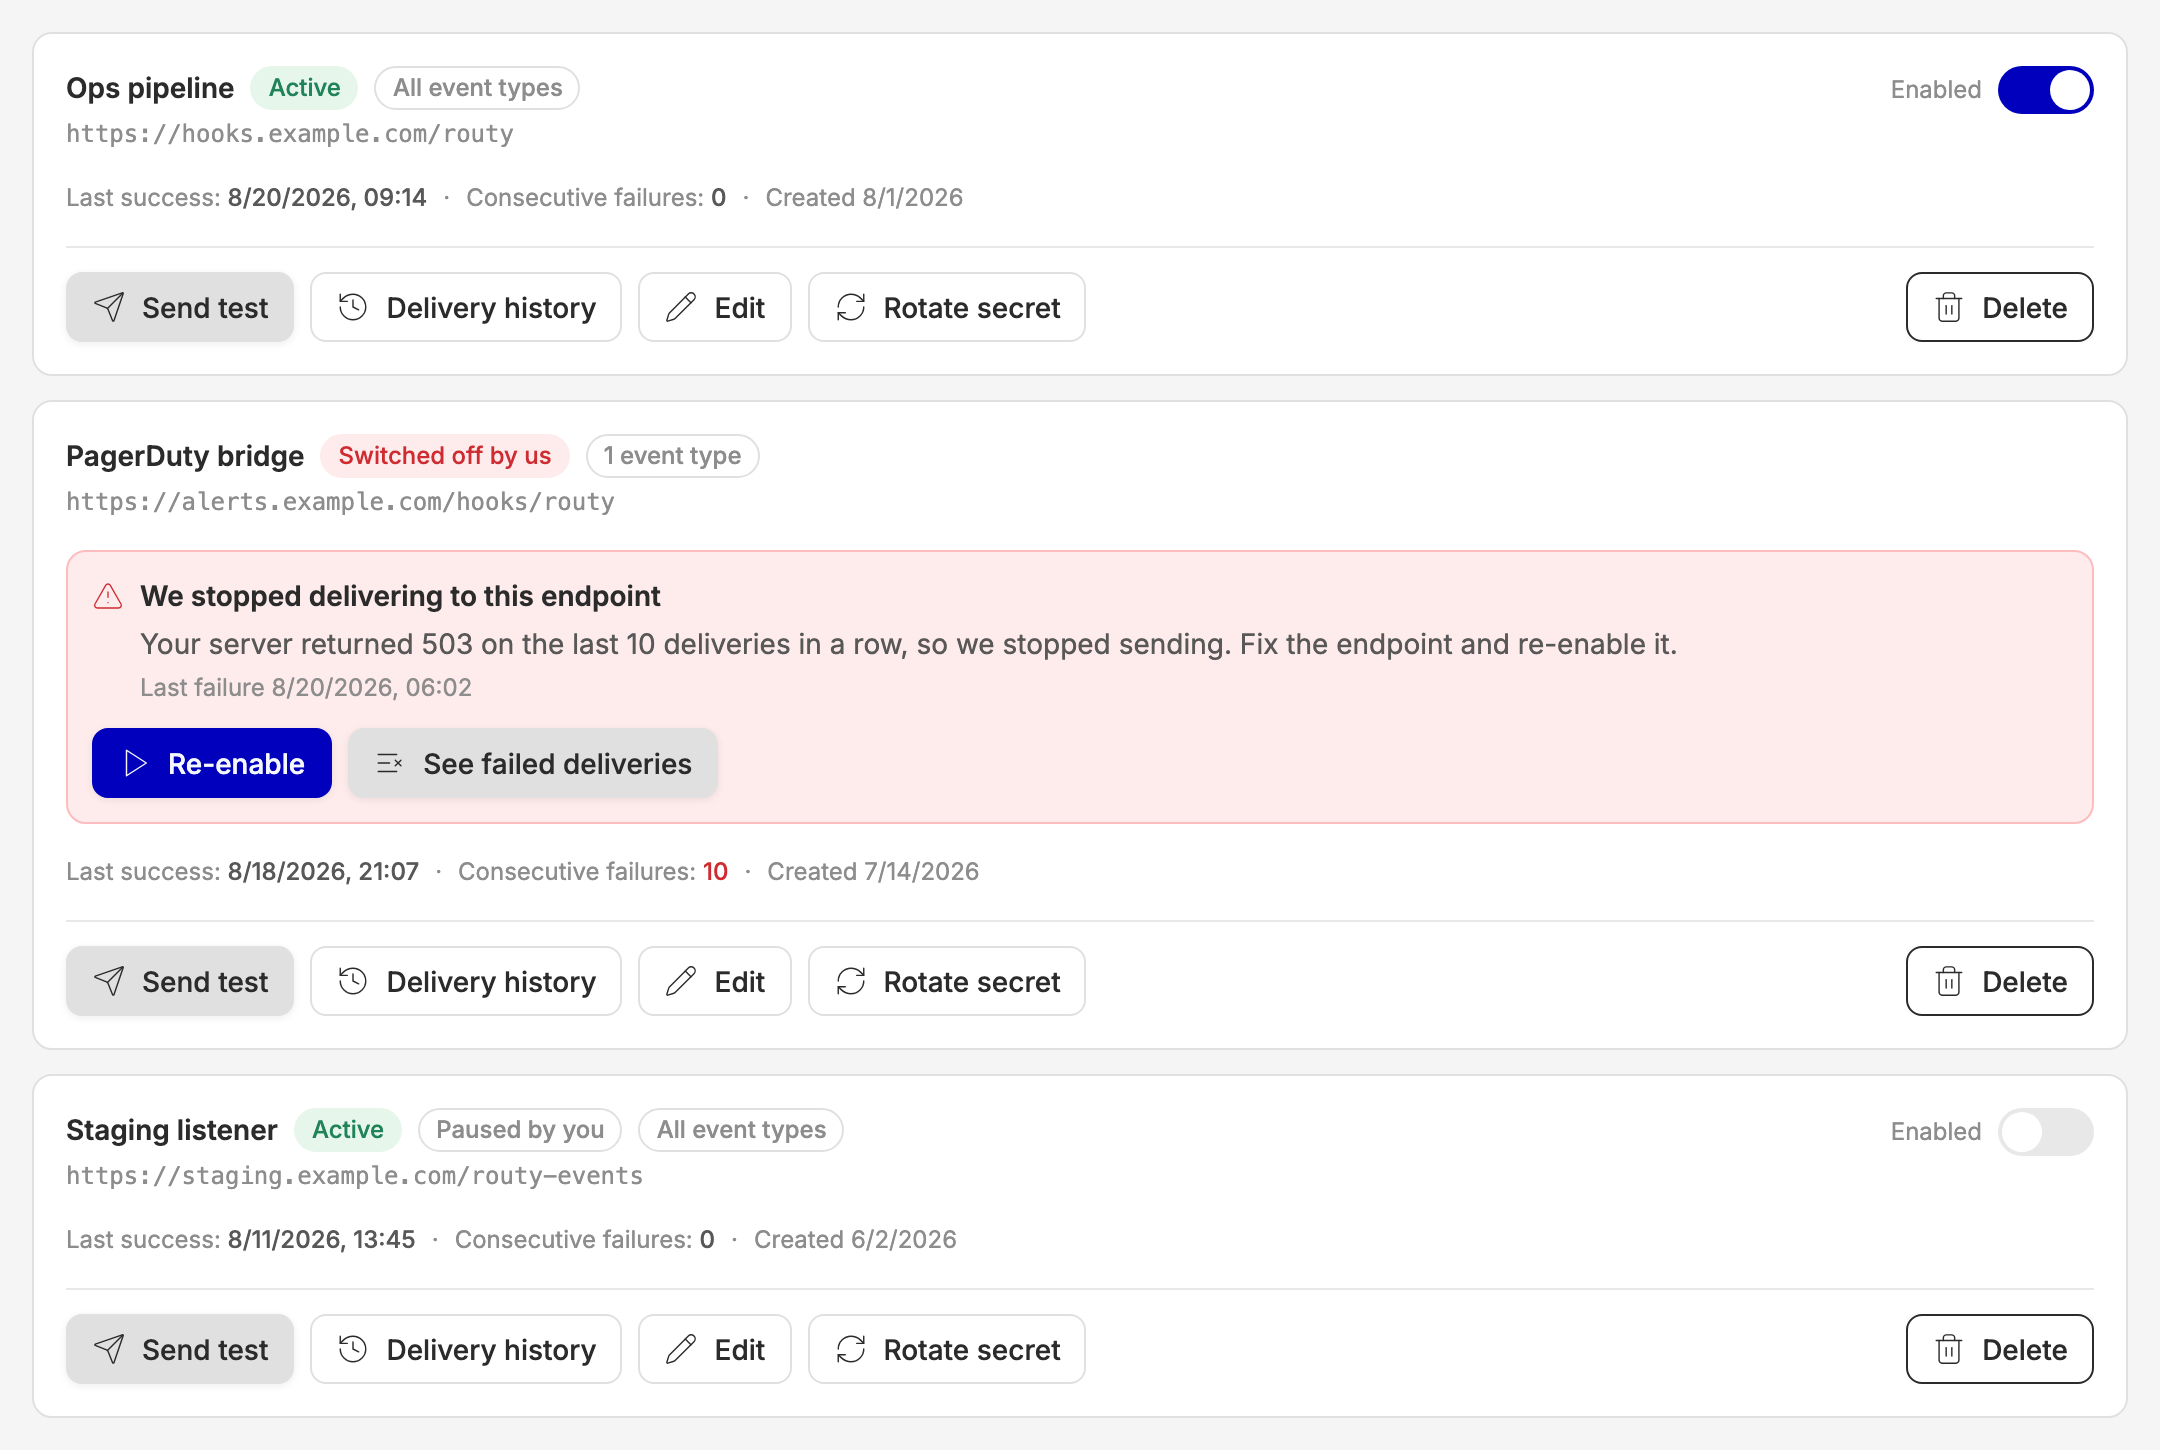The height and width of the screenshot is (1450, 2160).
Task: Delete the Ops pipeline webhook
Action: (2000, 307)
